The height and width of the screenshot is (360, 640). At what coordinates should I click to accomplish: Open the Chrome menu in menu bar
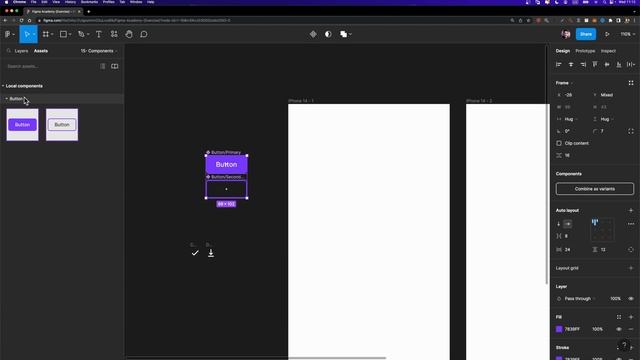click(x=19, y=2)
